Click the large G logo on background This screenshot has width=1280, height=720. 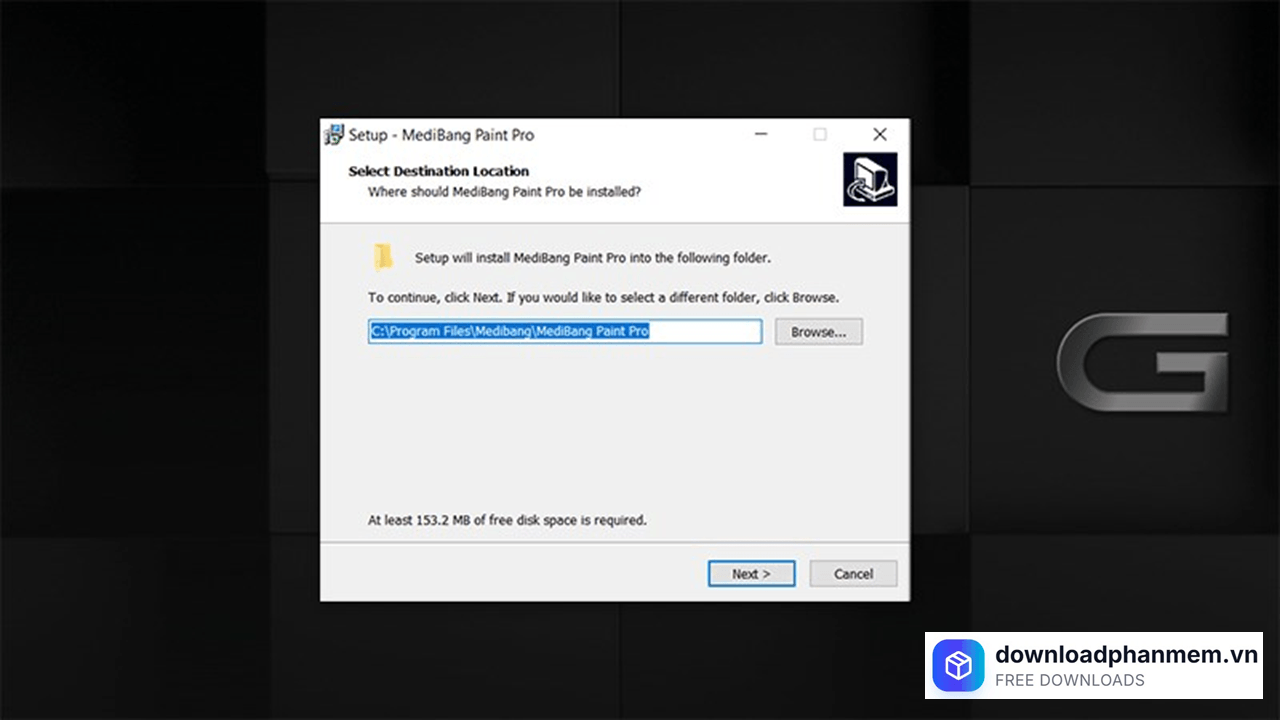tap(1142, 362)
